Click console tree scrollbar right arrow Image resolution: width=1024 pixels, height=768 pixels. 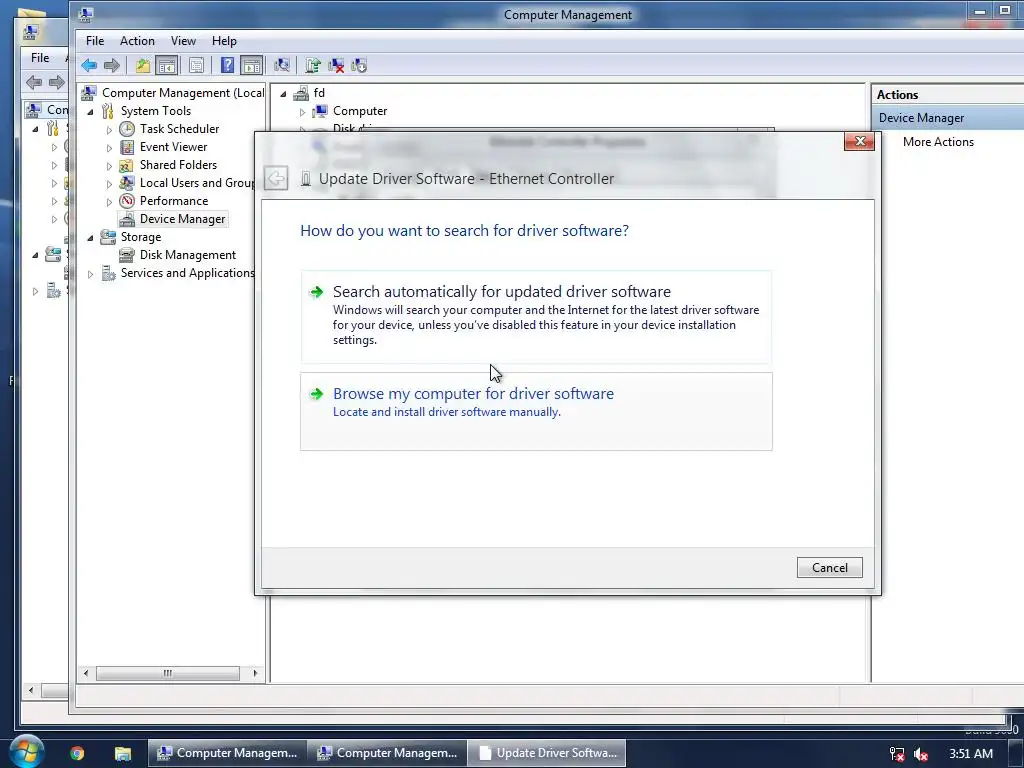tap(255, 673)
